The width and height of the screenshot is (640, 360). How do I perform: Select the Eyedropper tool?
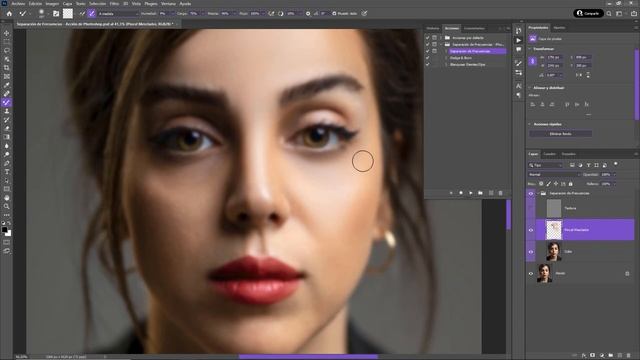click(7, 85)
